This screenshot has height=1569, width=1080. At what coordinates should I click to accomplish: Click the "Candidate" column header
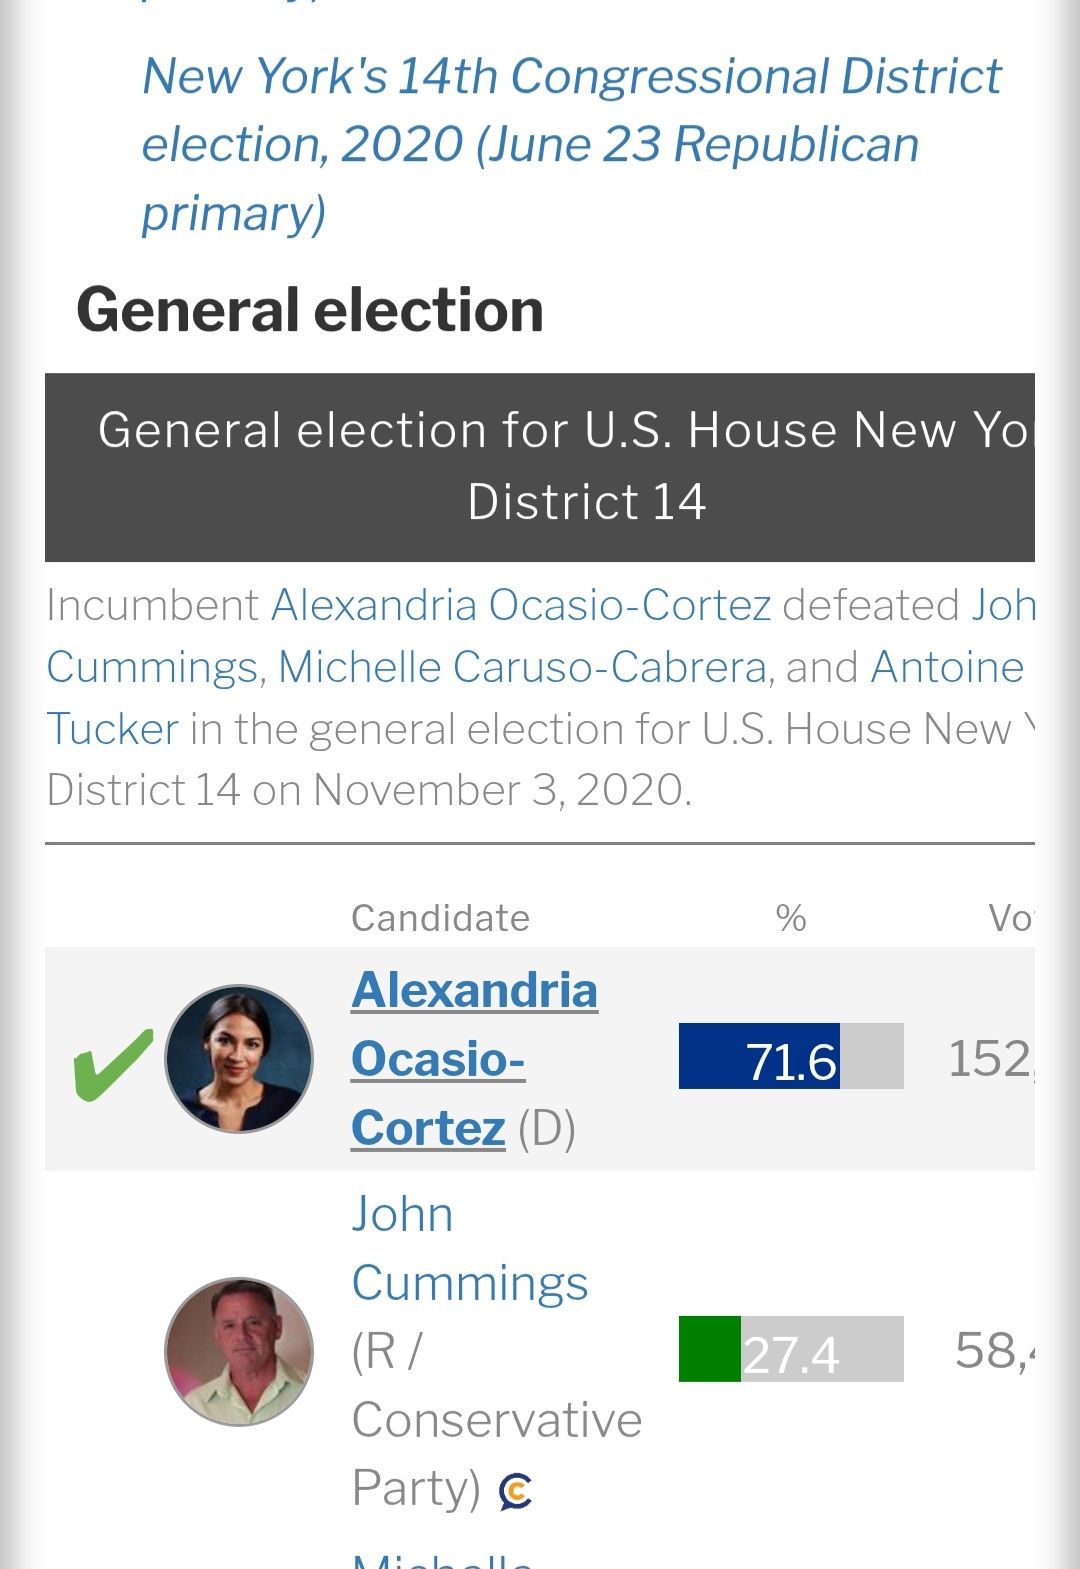point(440,918)
